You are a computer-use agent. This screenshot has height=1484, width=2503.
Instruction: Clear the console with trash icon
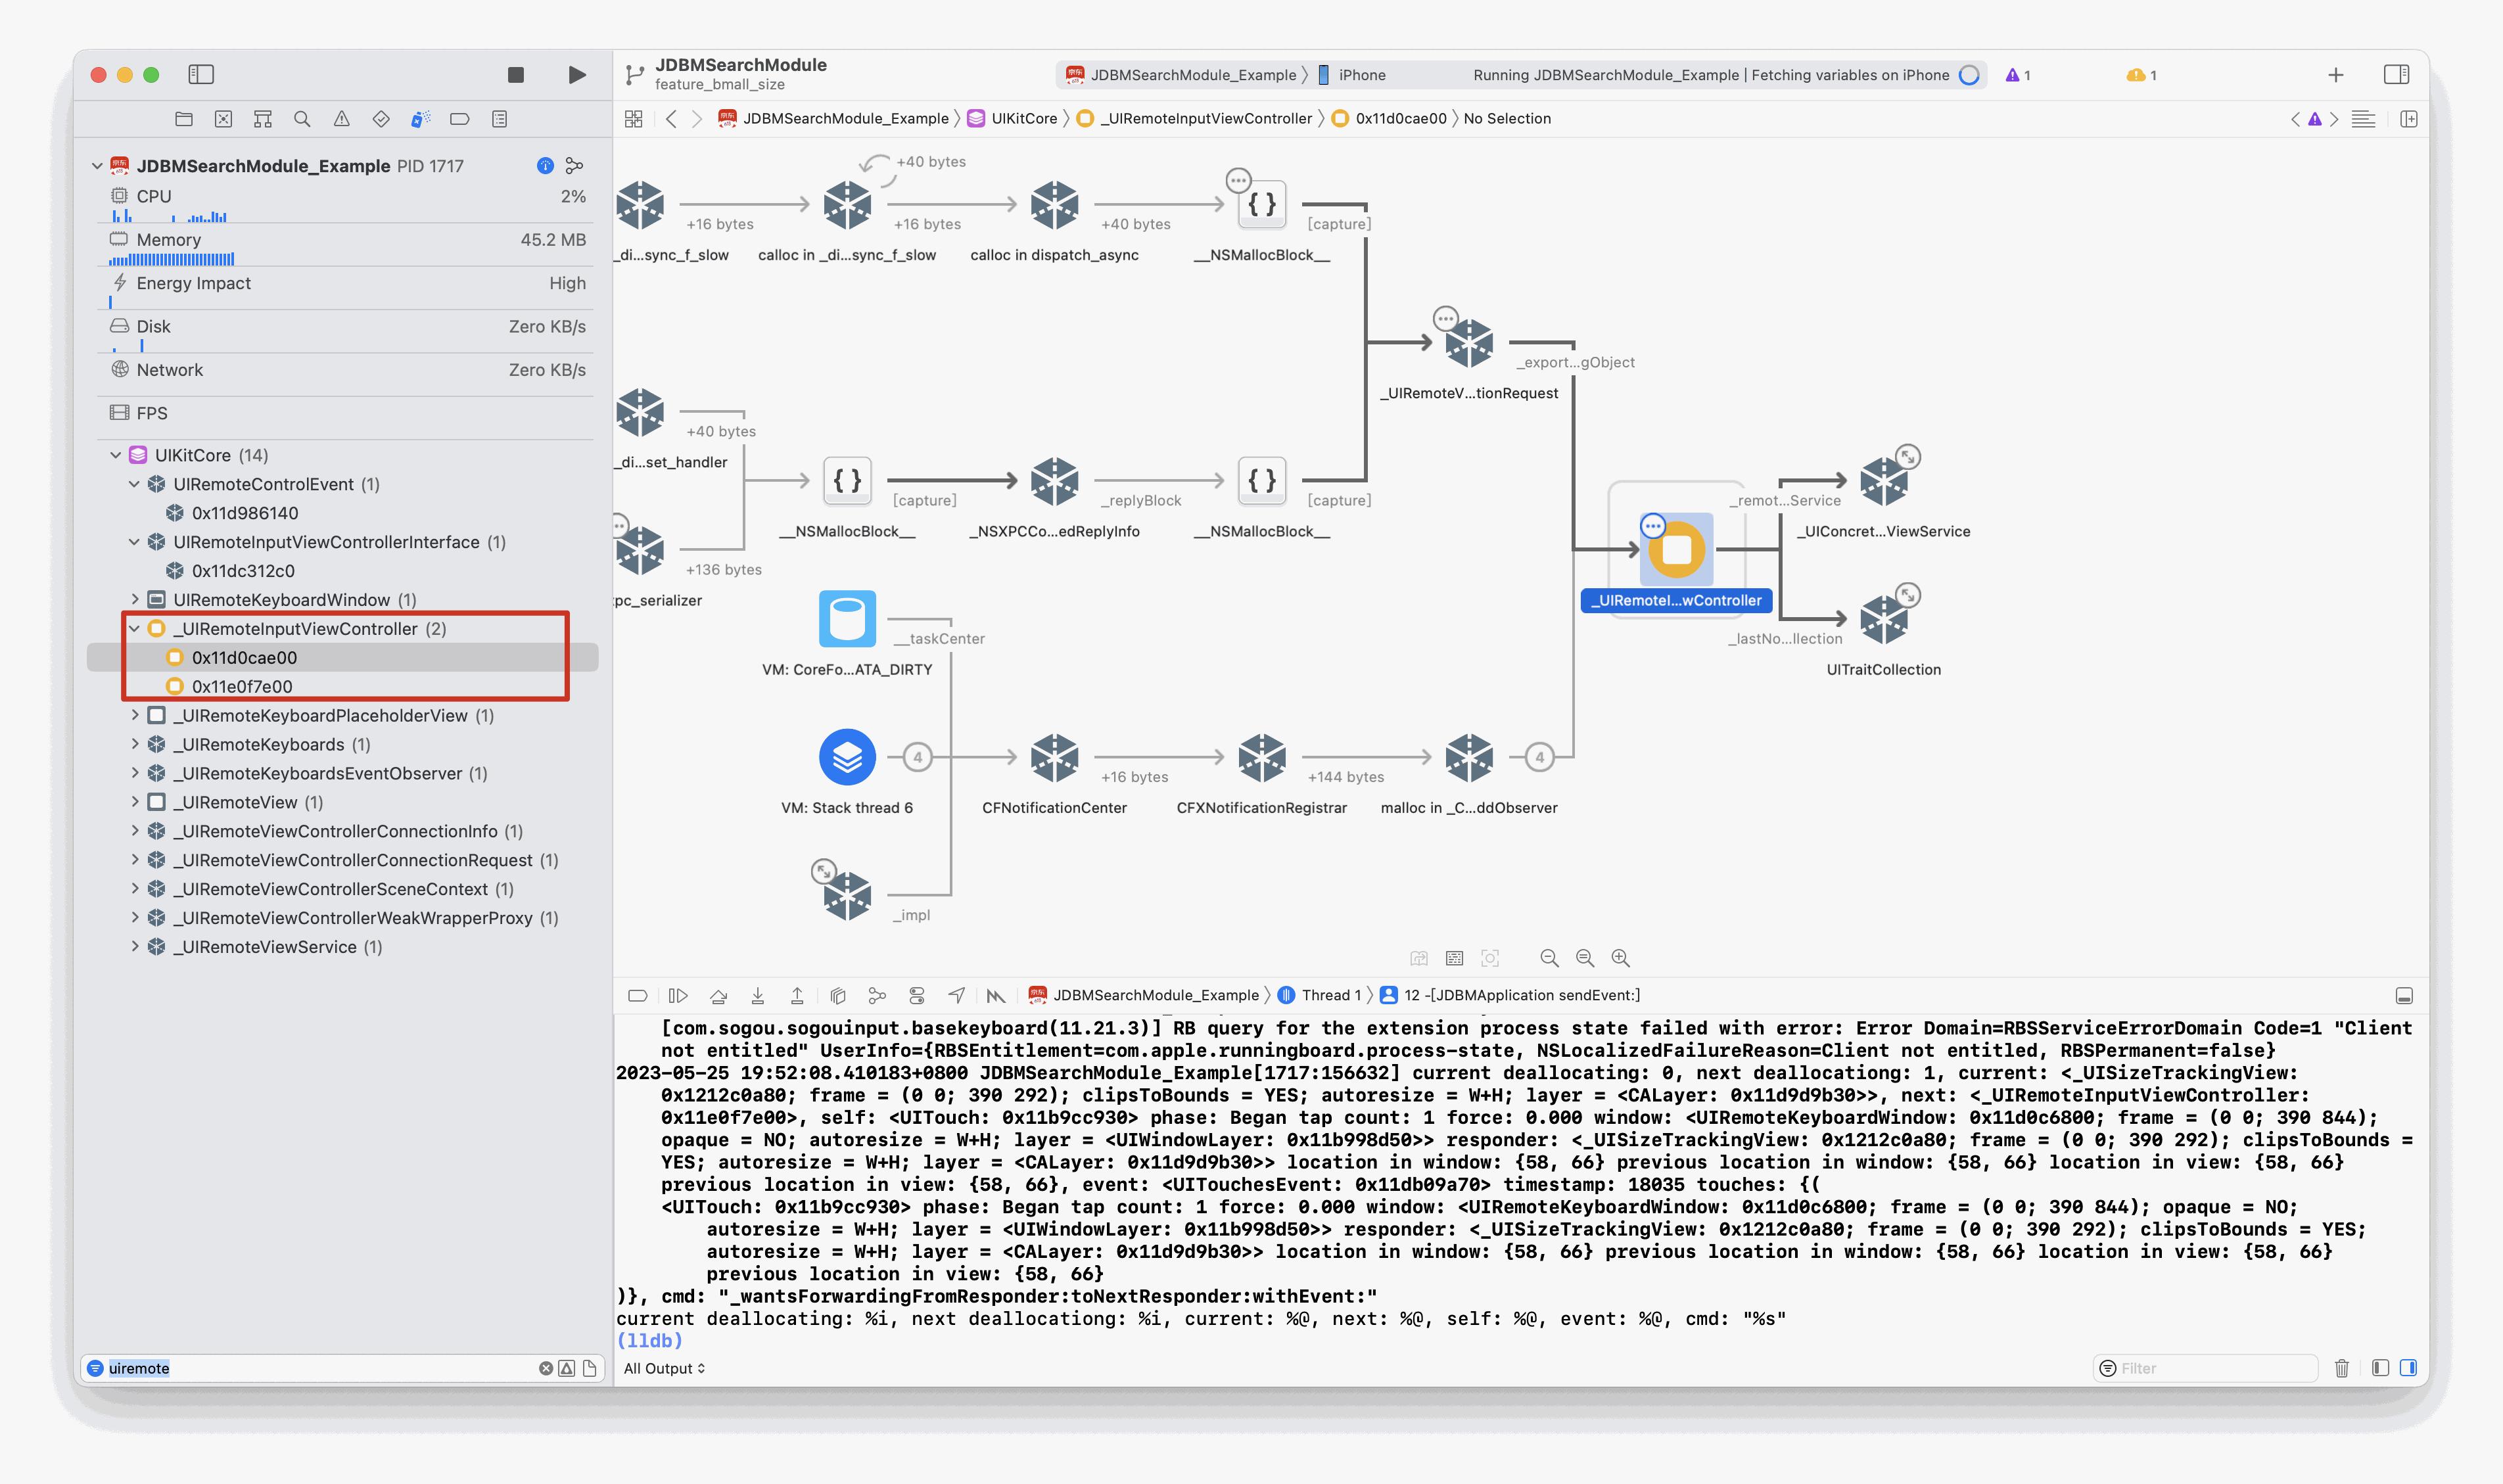point(2341,1368)
